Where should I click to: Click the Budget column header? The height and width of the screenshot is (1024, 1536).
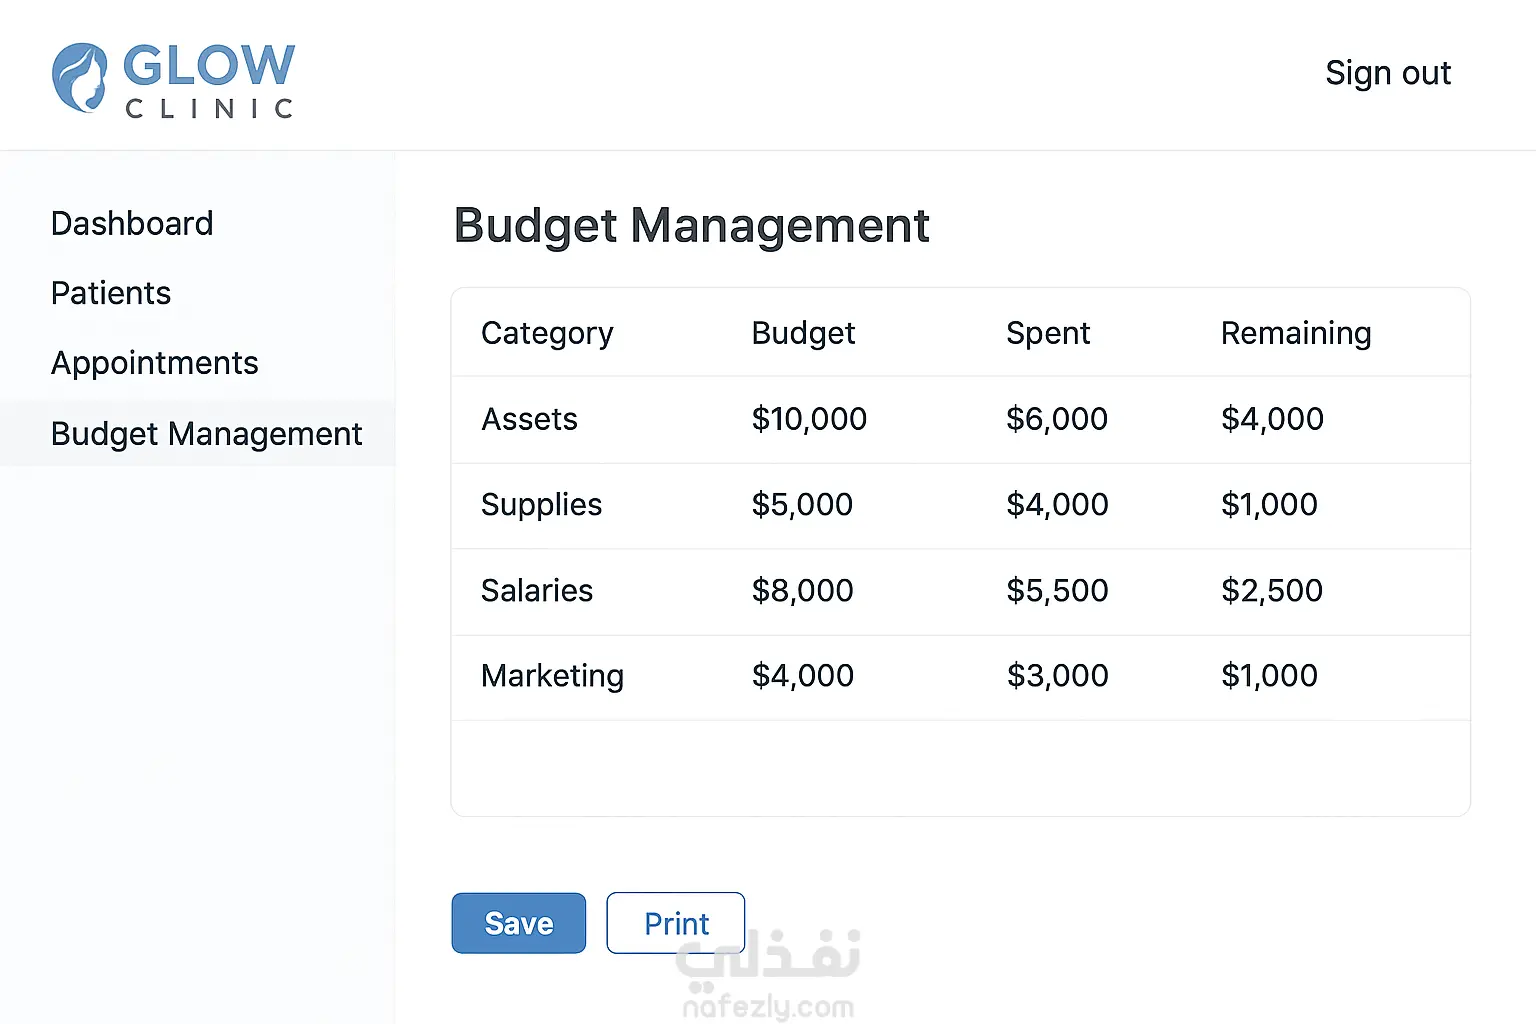coord(803,333)
